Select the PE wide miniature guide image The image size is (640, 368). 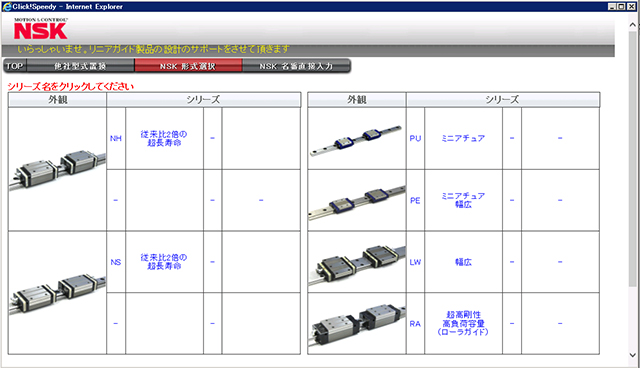(x=357, y=200)
